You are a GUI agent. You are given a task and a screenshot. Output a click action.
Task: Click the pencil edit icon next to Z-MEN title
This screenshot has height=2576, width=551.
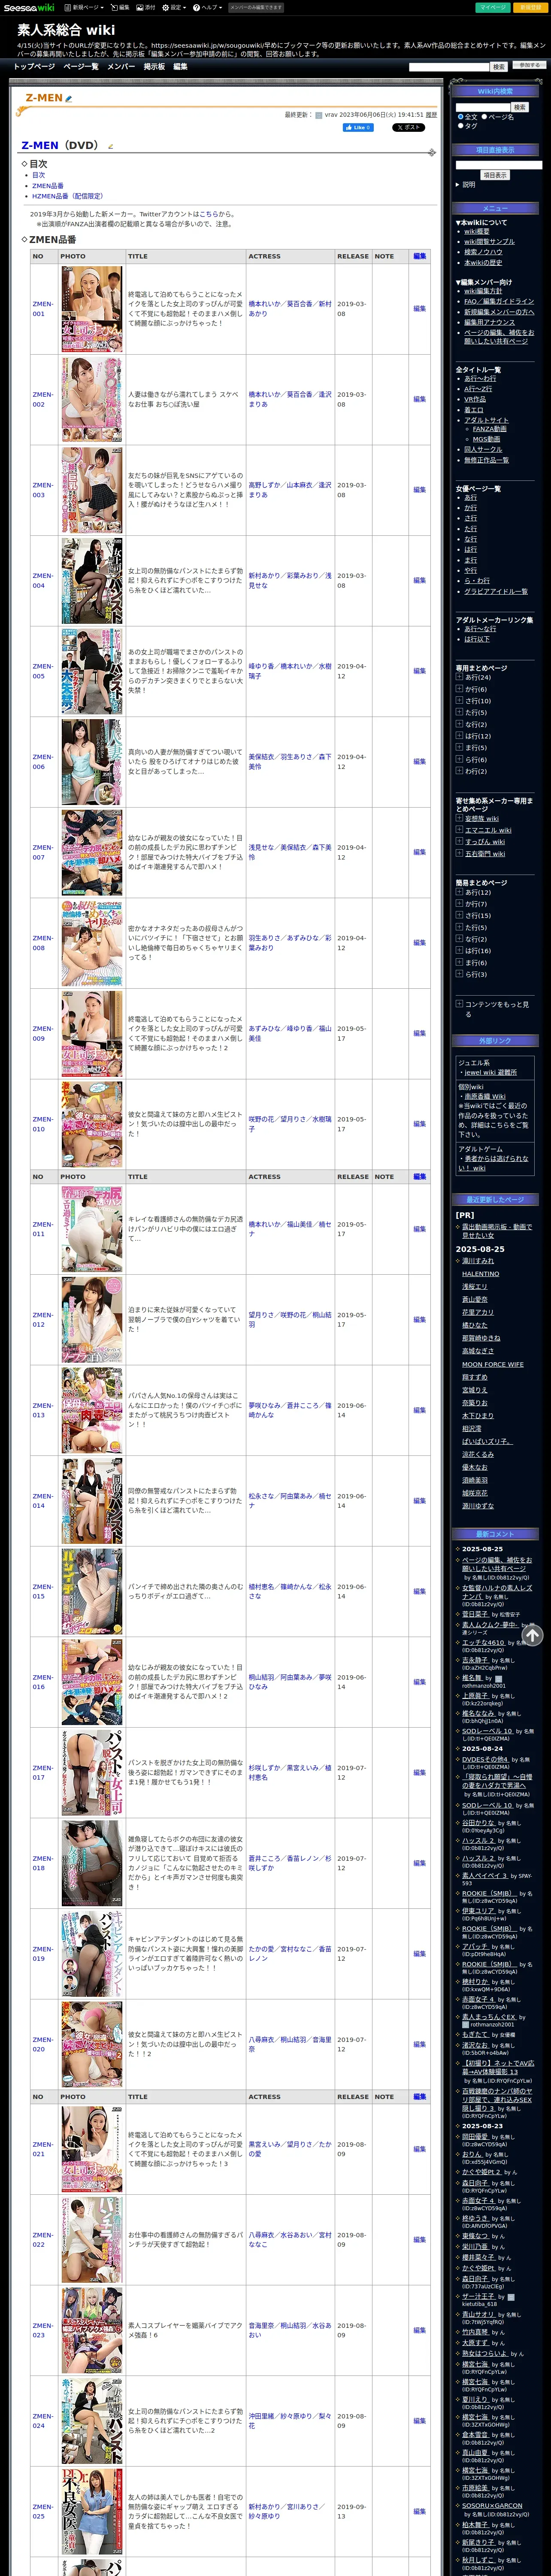[x=69, y=99]
